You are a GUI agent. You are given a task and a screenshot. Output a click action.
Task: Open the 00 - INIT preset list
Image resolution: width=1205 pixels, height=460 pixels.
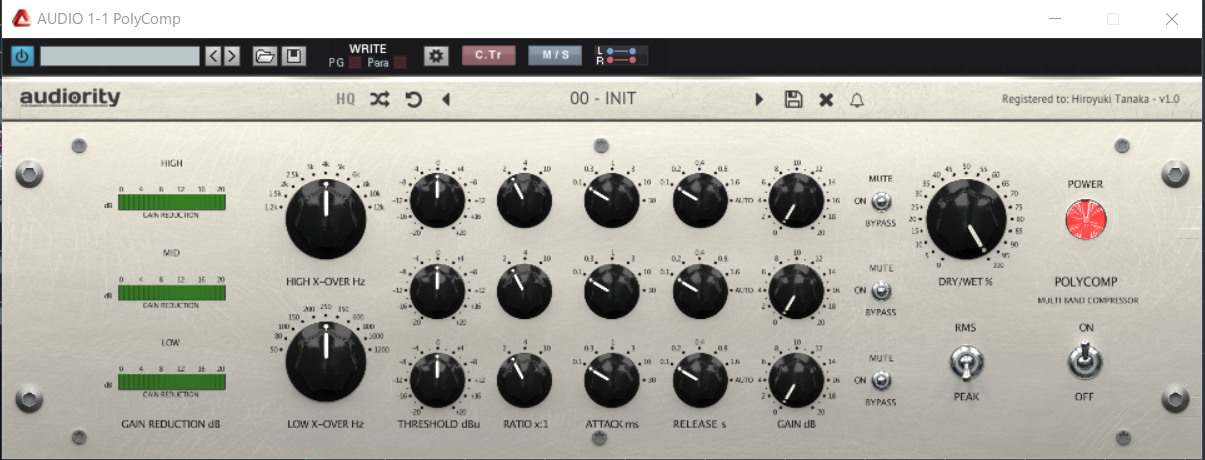point(603,99)
